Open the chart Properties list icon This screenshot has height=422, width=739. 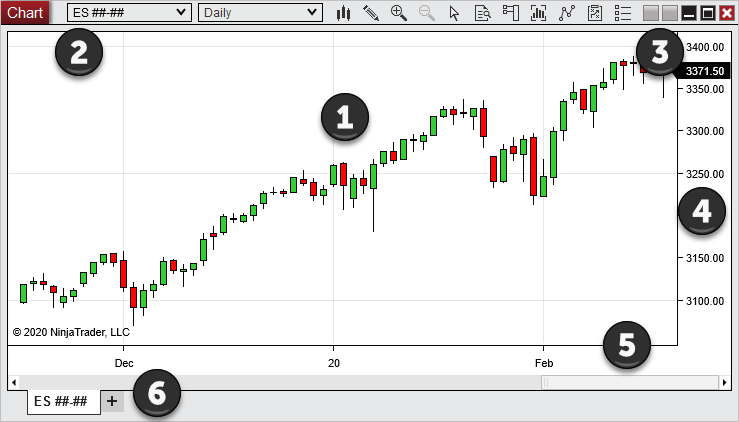pyautogui.click(x=623, y=13)
